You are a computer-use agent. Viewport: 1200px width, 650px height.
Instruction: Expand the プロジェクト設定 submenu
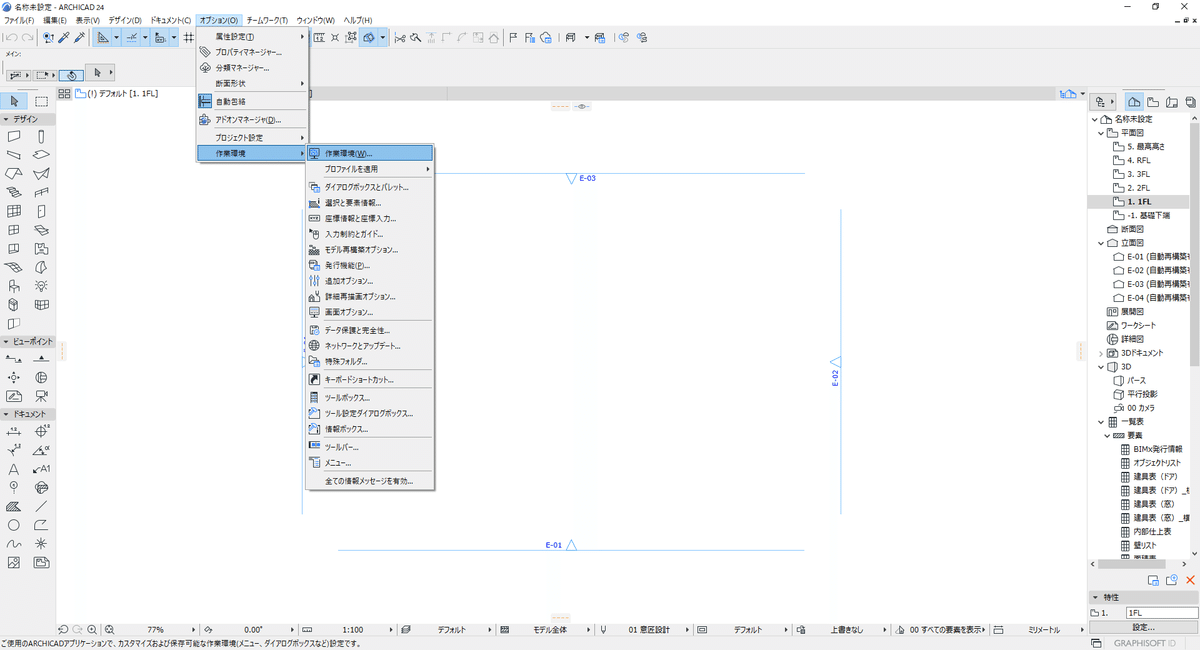point(253,138)
